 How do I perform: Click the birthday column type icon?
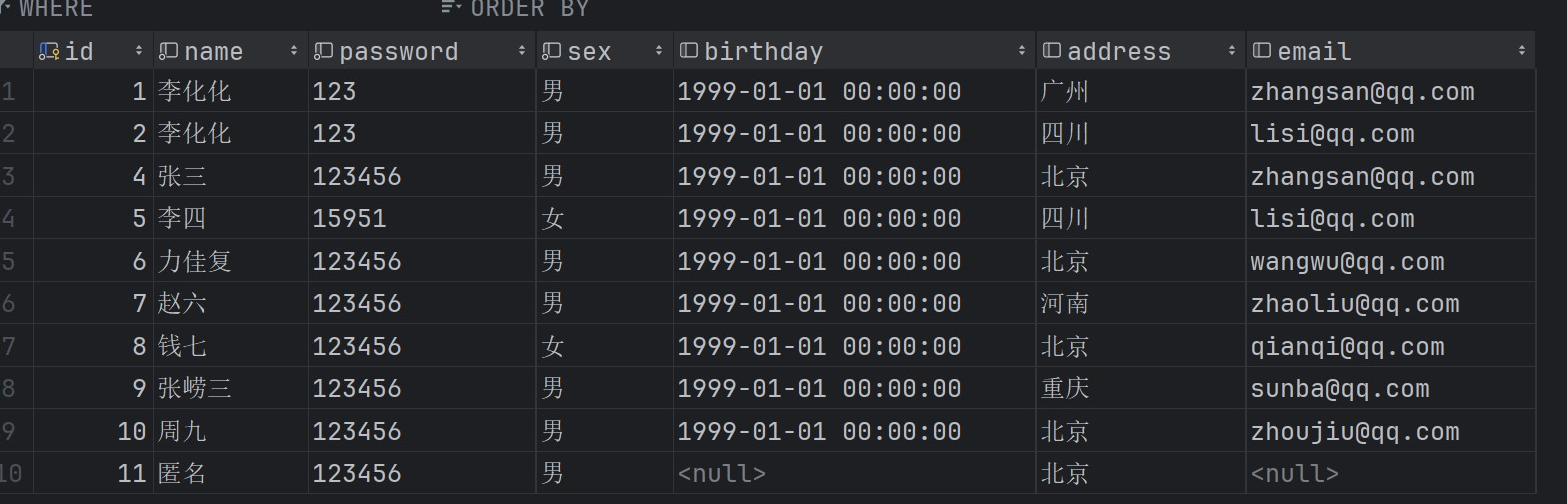pos(688,51)
